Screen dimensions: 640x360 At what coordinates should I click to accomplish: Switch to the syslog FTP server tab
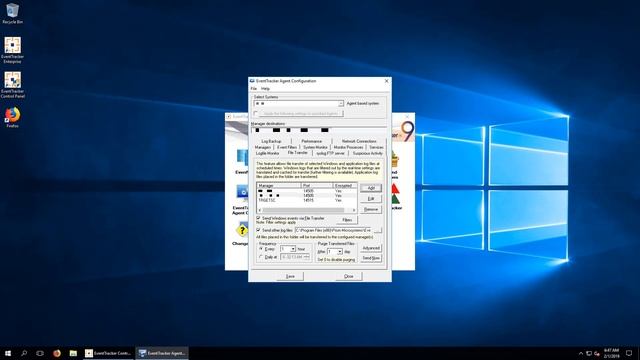point(330,153)
